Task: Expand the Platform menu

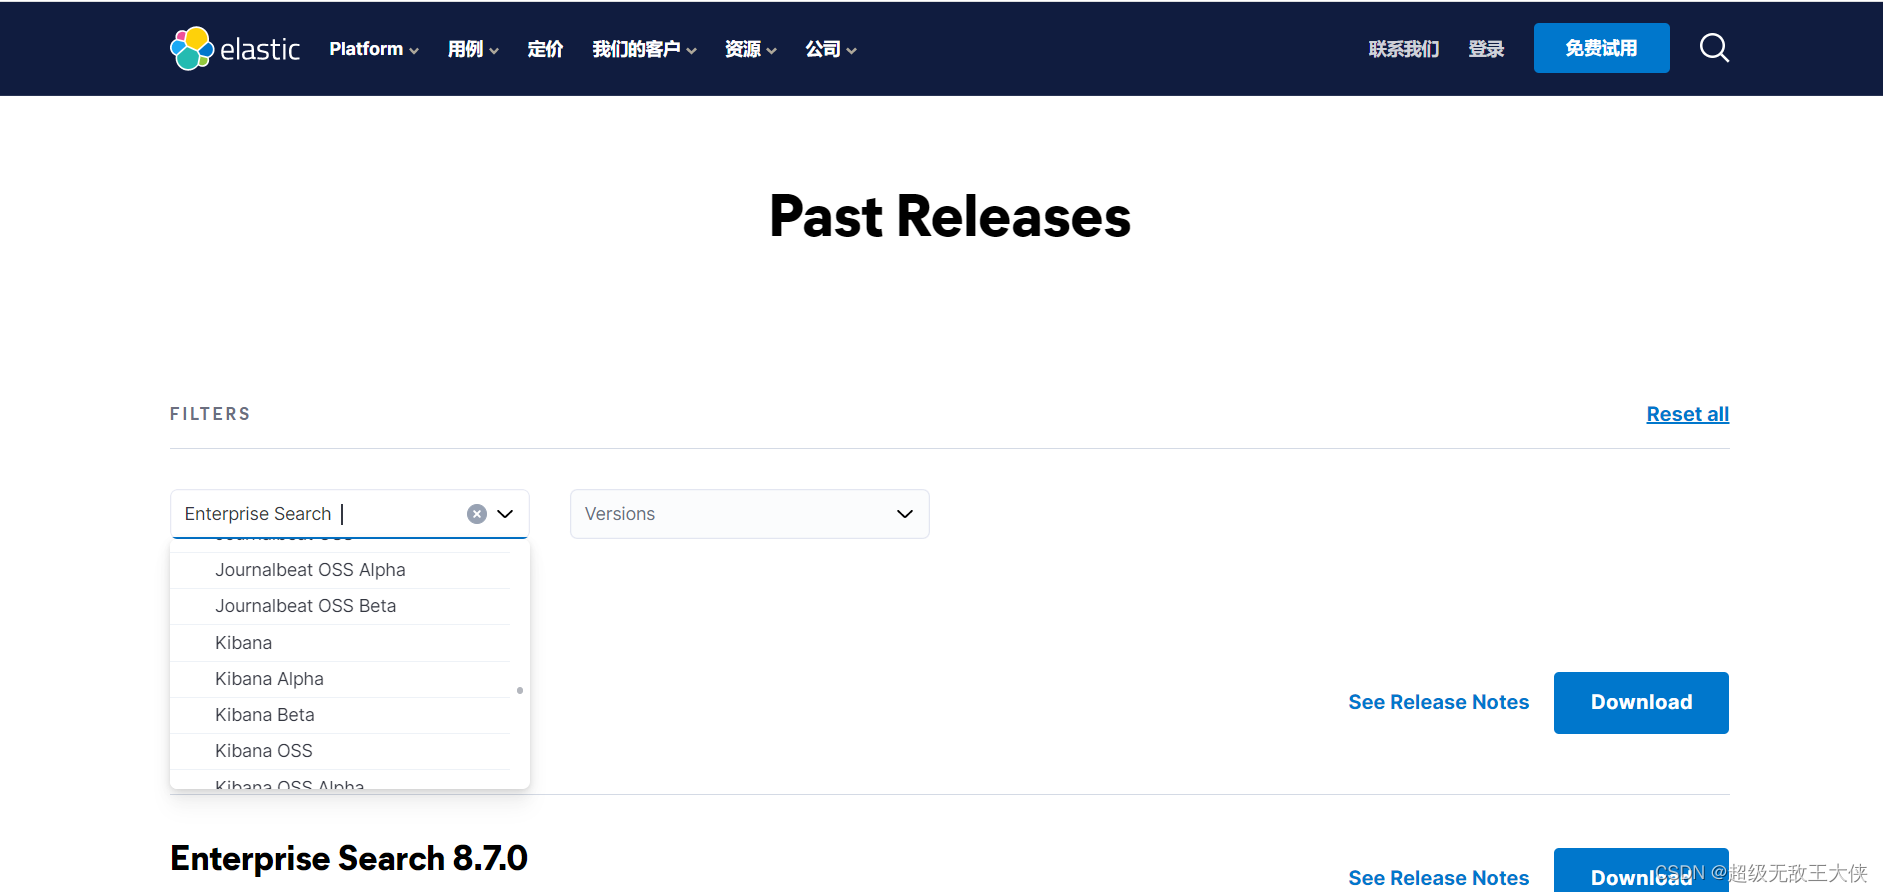Action: 374,49
